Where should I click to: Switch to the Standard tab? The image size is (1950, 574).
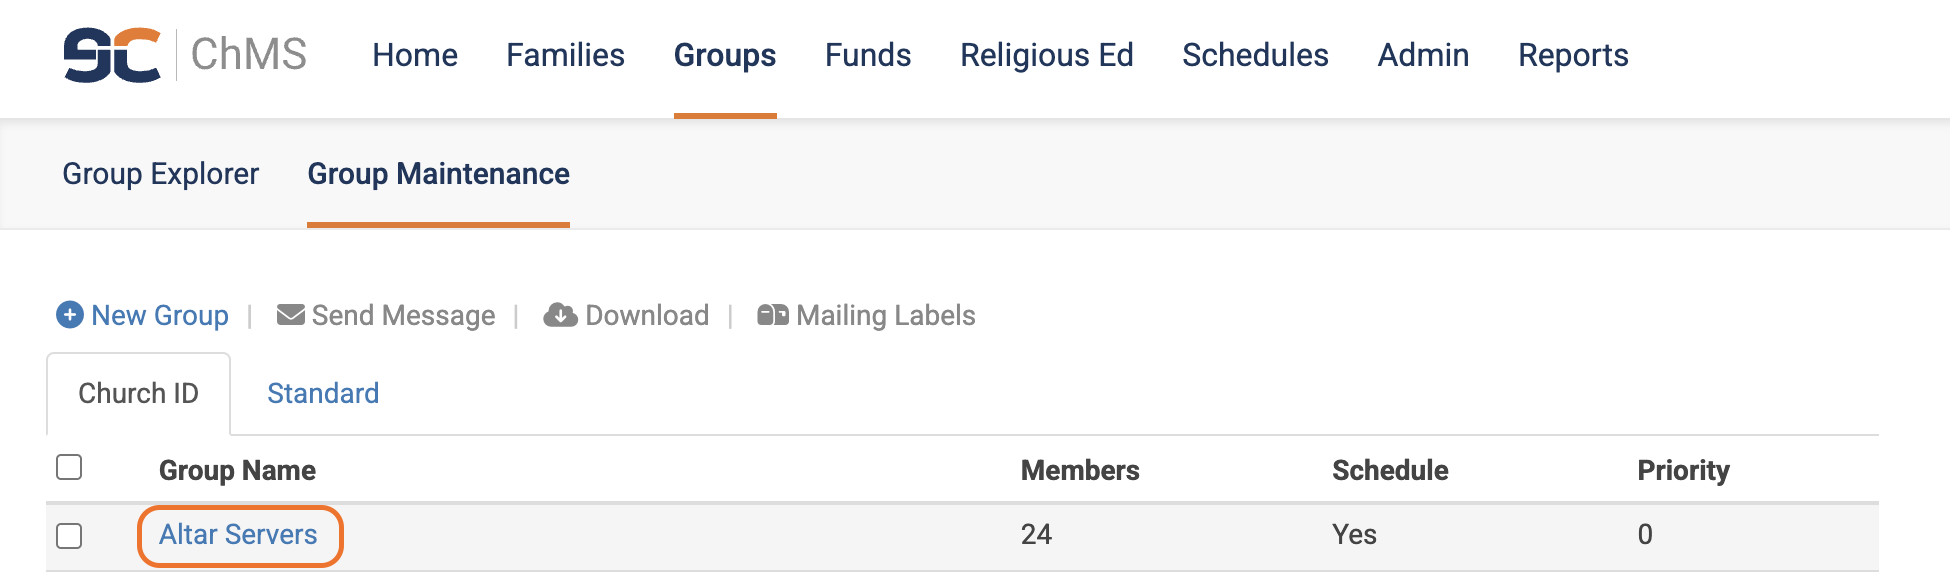click(x=323, y=393)
